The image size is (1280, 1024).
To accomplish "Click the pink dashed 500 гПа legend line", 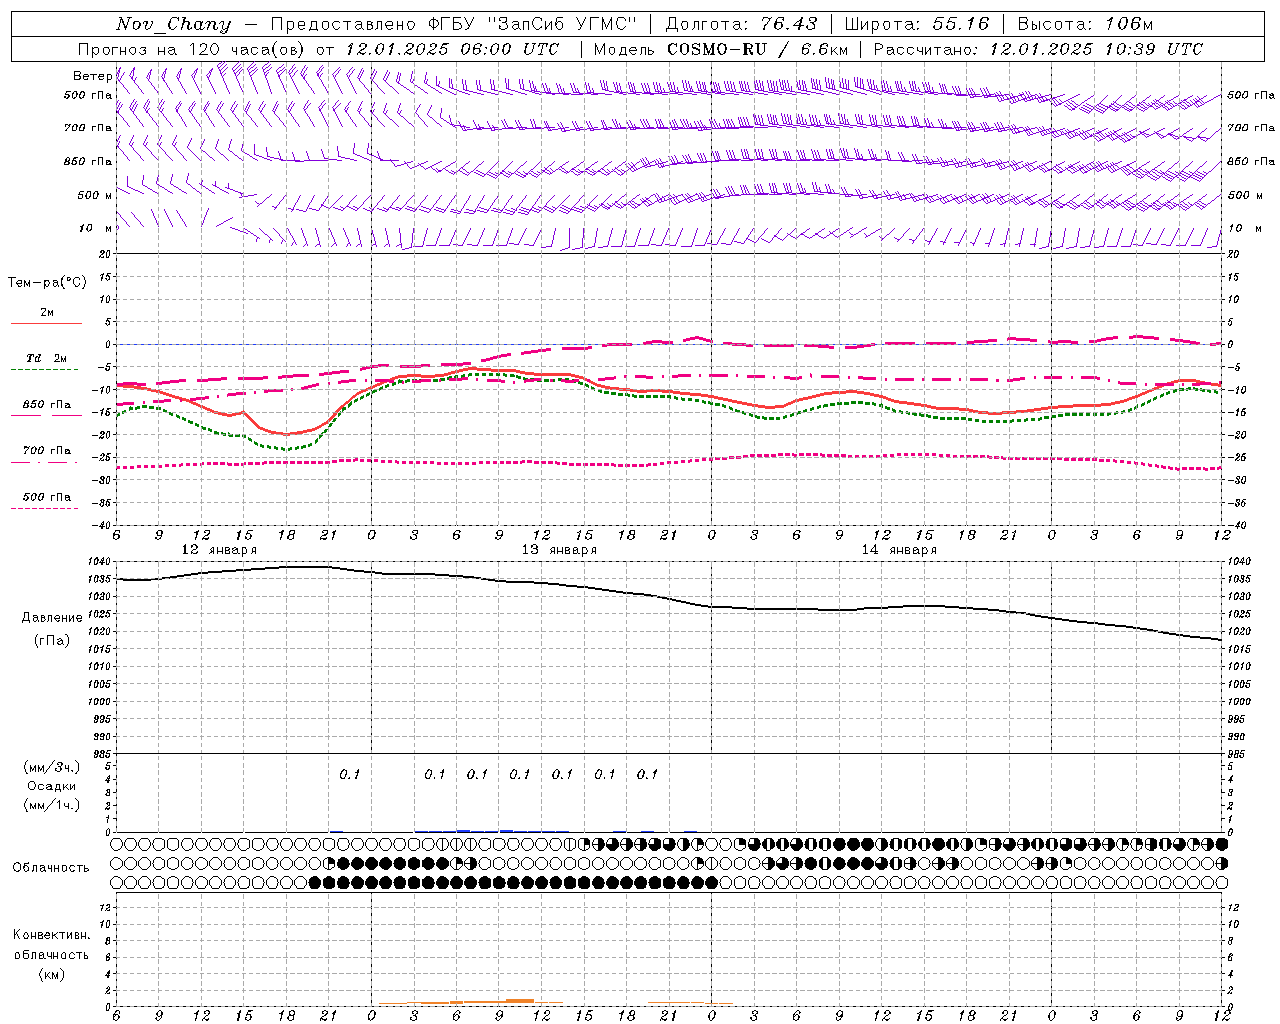I will [44, 508].
